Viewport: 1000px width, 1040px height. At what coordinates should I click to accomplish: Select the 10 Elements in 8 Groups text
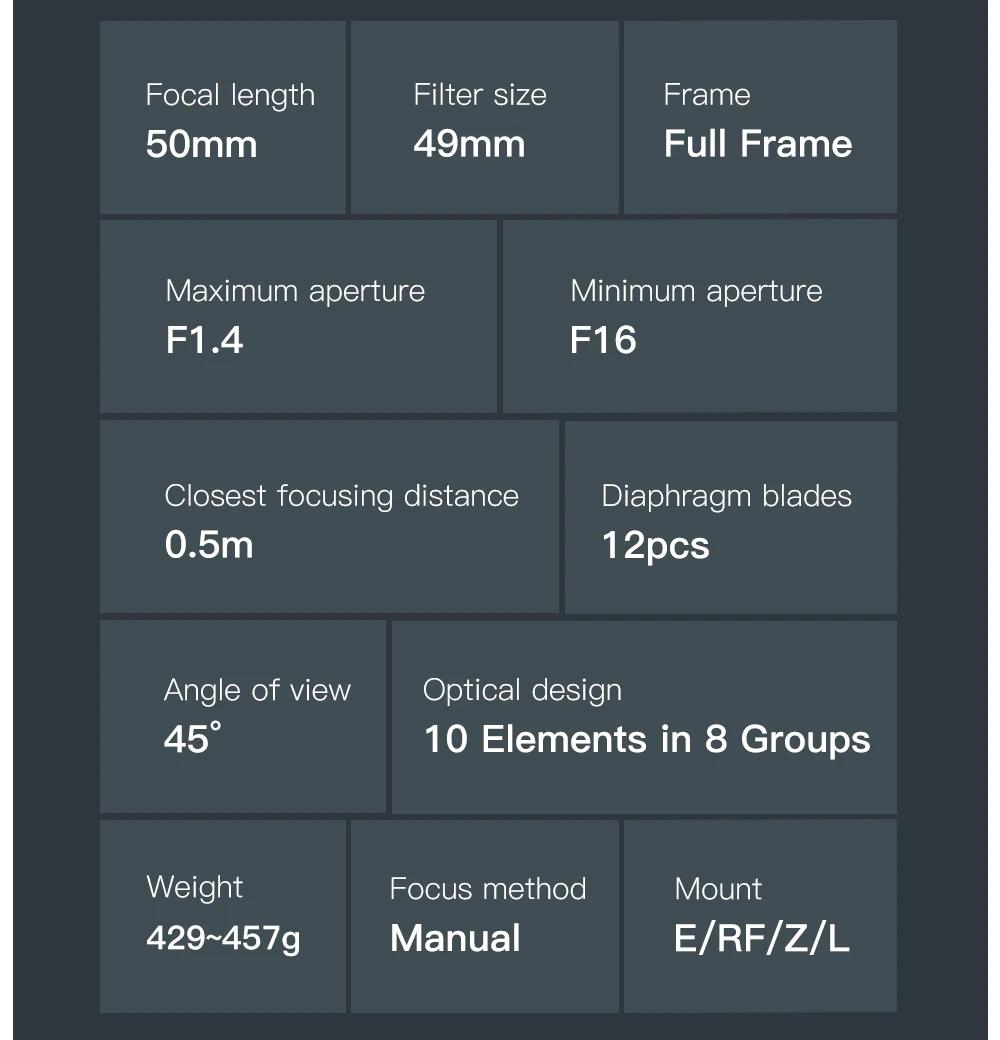647,740
